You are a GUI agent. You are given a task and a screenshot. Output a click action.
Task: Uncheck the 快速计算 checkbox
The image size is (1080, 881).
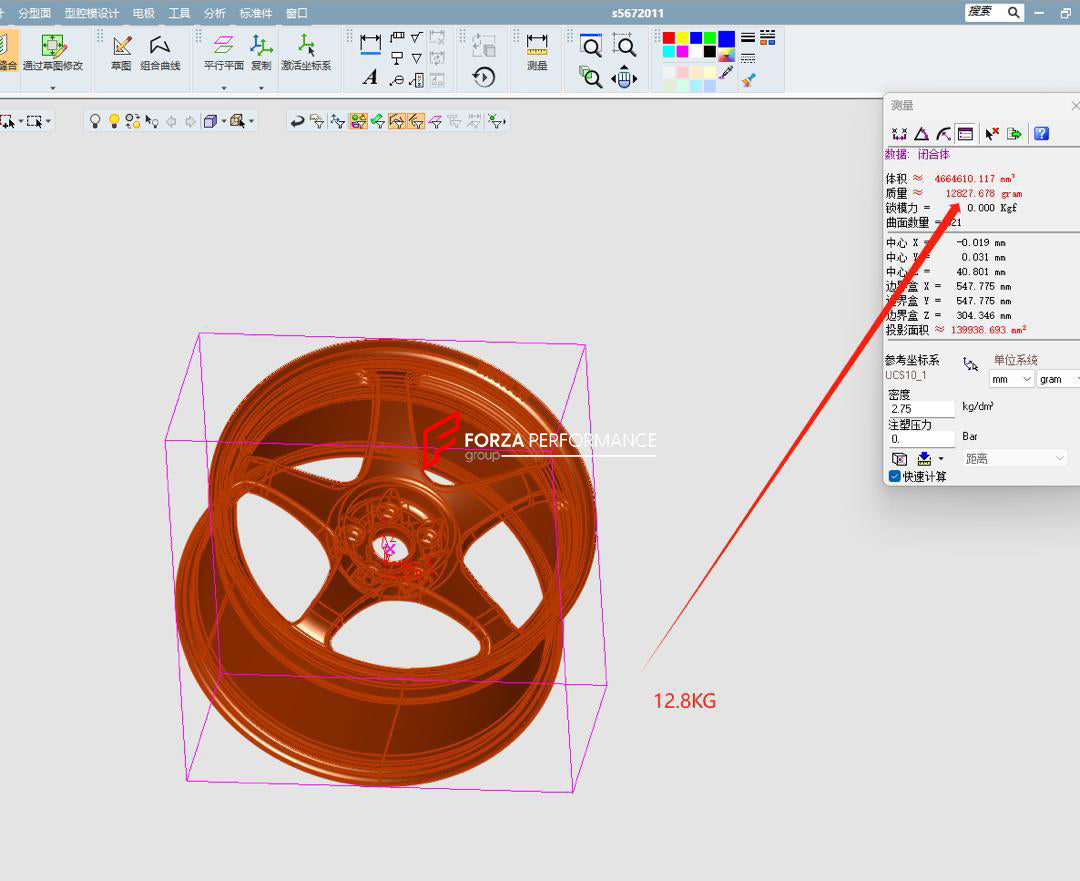tap(895, 477)
